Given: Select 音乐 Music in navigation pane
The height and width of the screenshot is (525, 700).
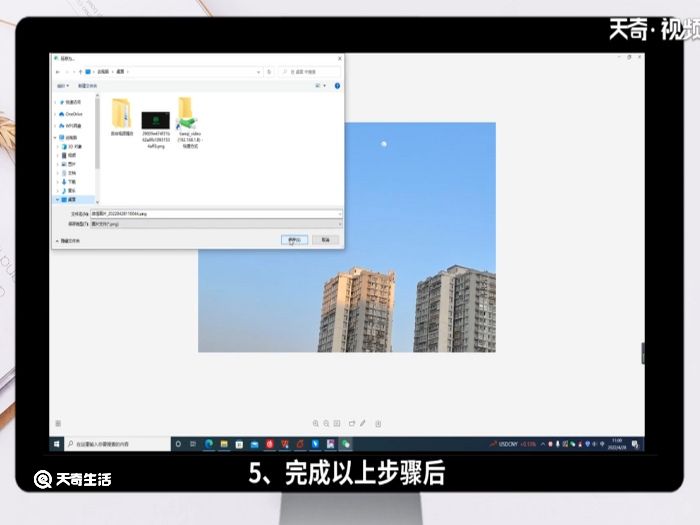Looking at the screenshot, I should pos(69,191).
